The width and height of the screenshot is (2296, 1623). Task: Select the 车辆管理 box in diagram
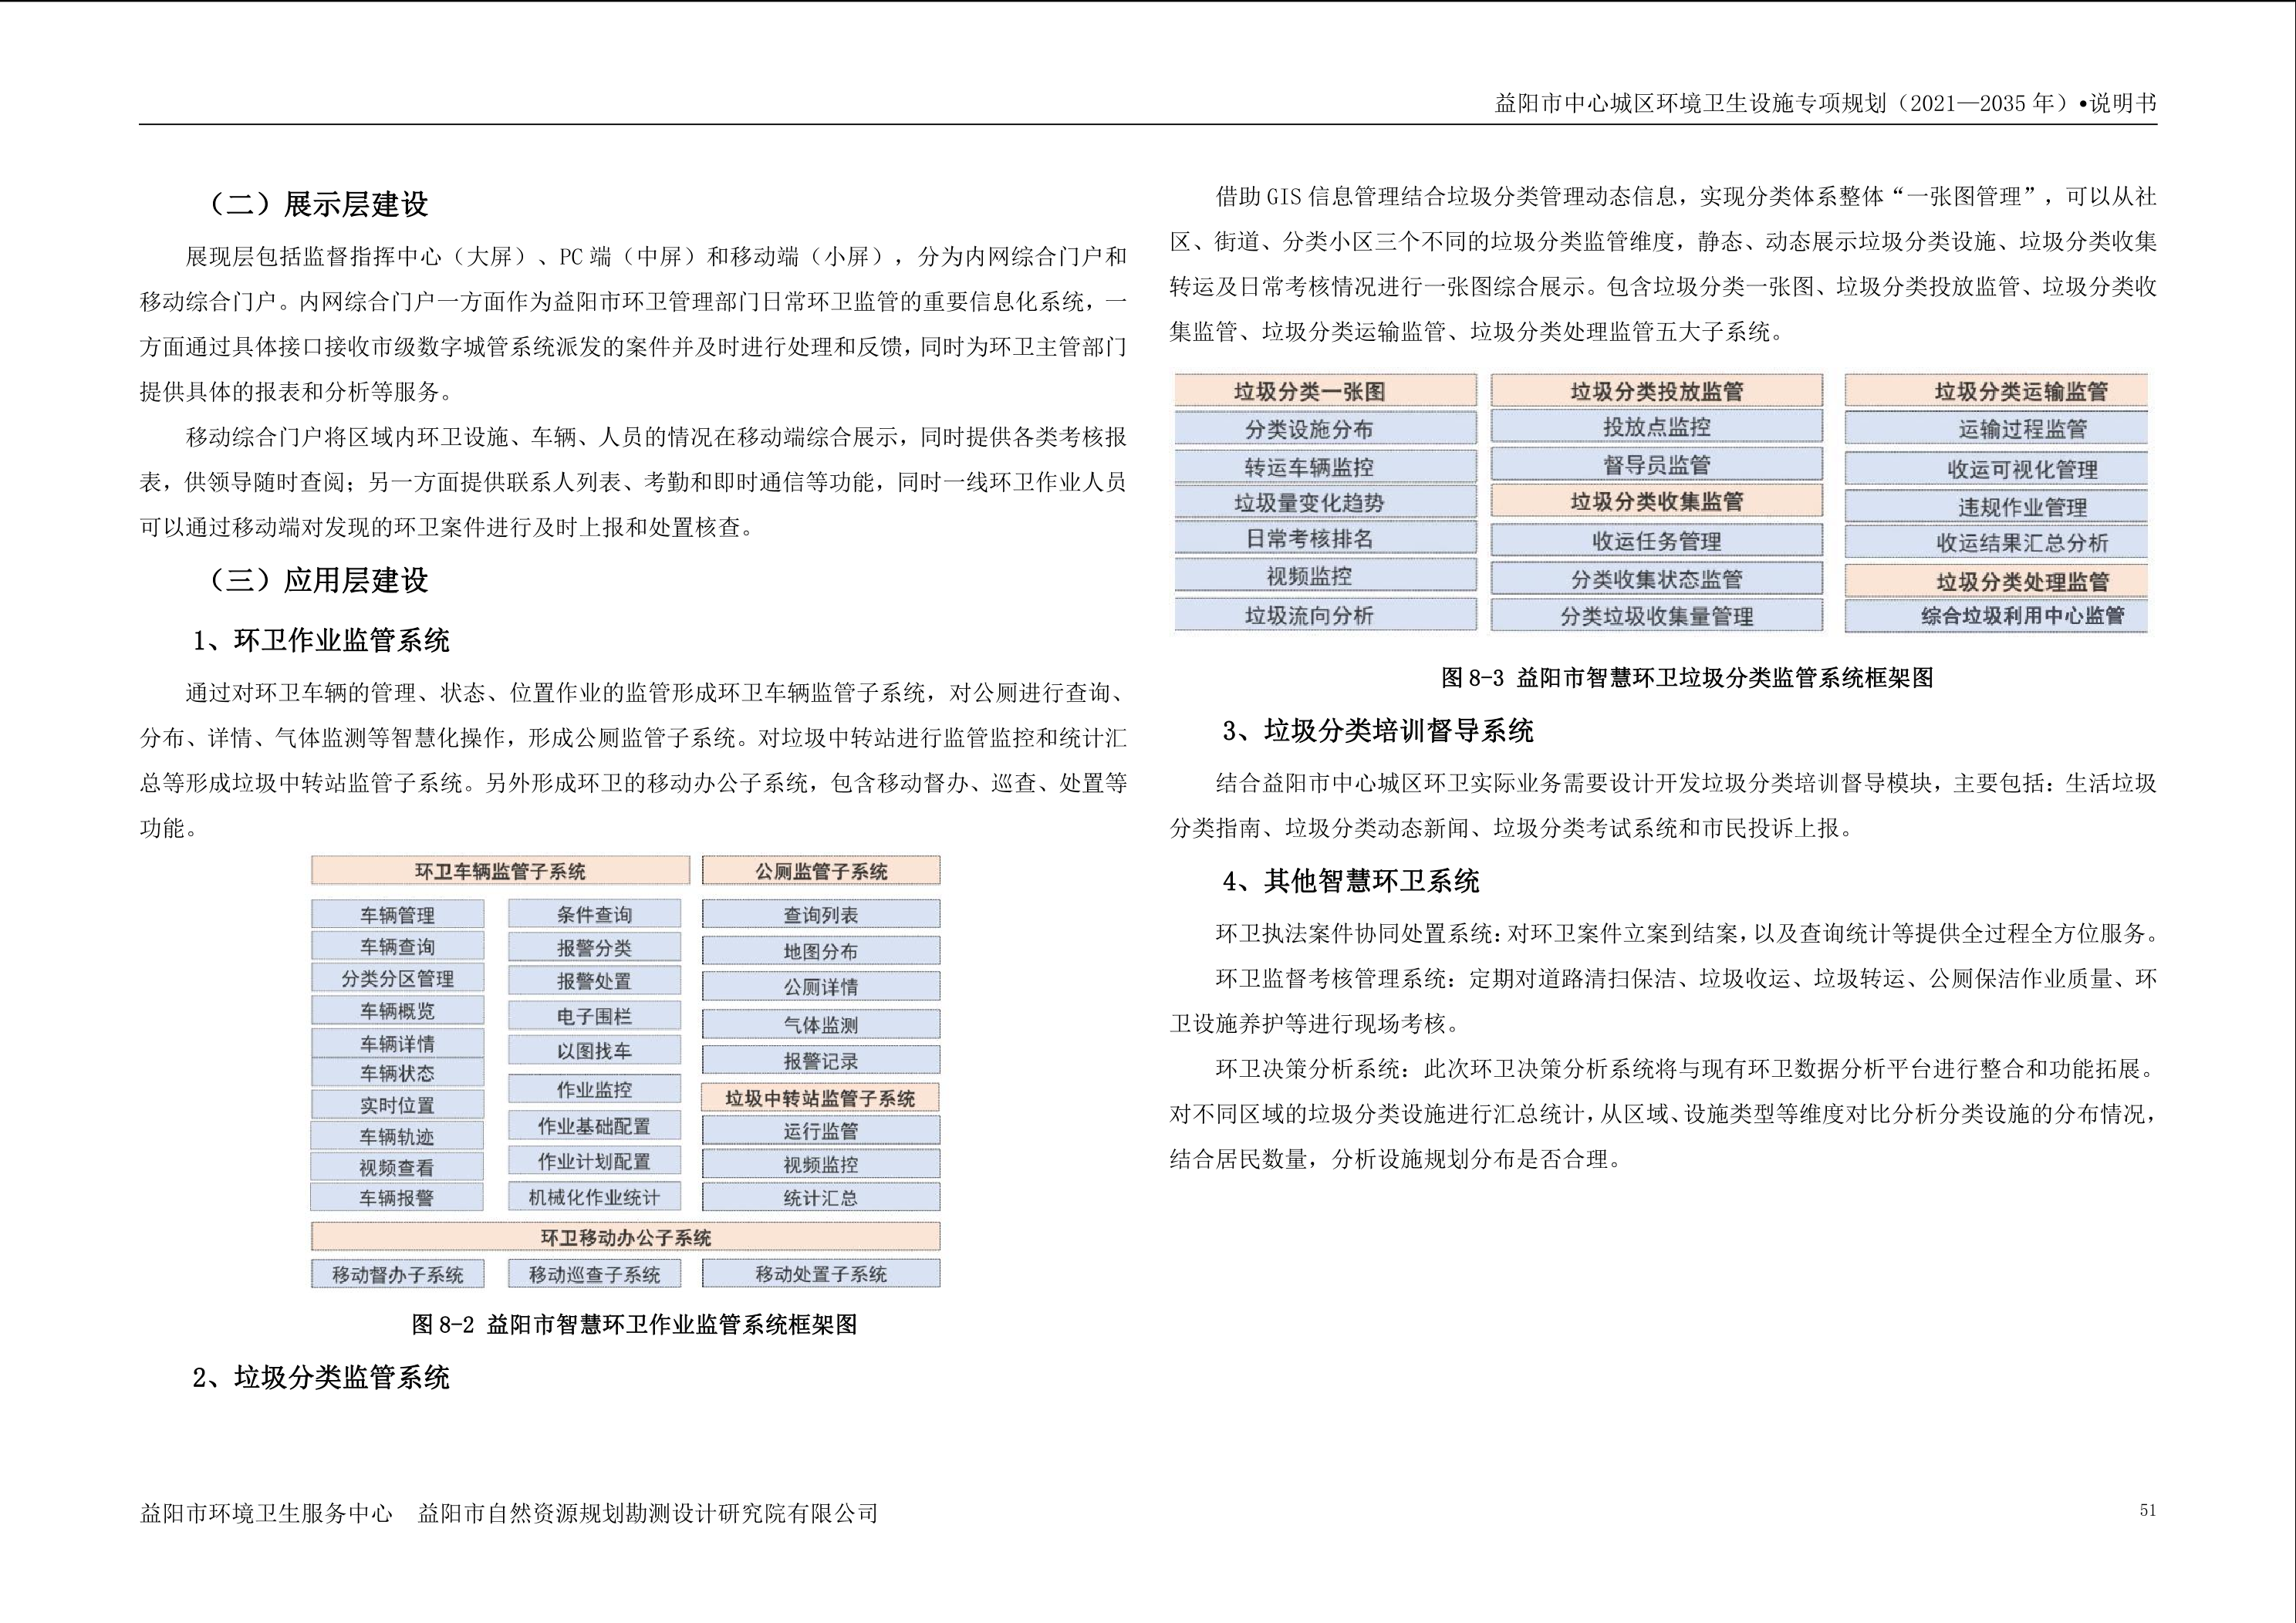tap(397, 915)
